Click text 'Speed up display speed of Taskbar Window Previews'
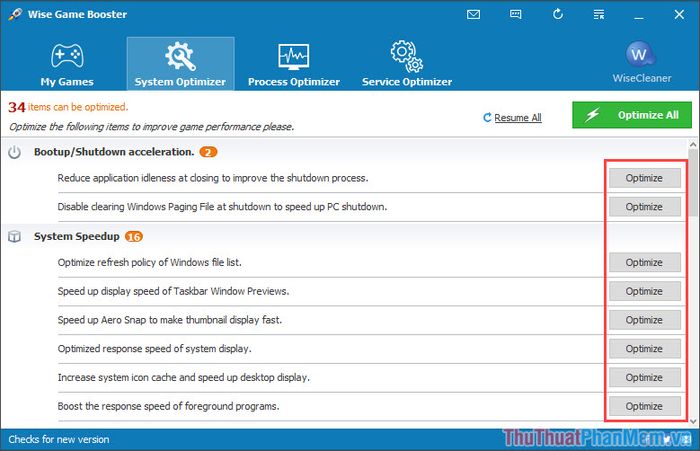The height and width of the screenshot is (451, 700). (x=173, y=291)
